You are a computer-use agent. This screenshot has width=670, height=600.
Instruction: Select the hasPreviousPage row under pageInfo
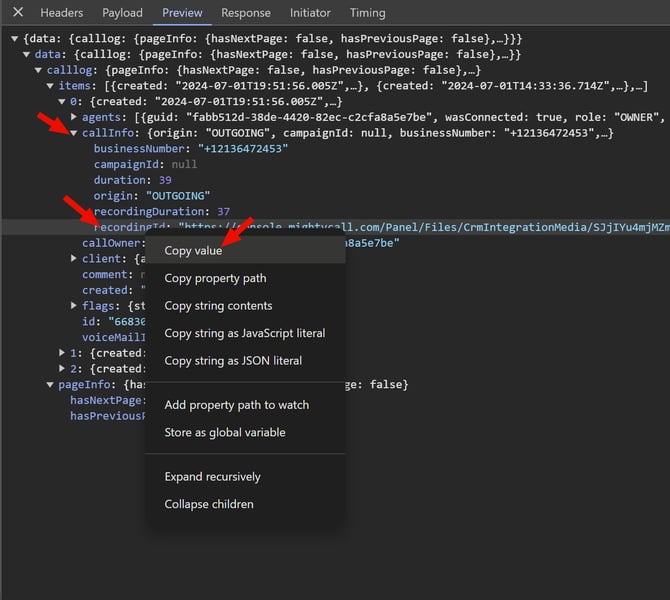[108, 416]
